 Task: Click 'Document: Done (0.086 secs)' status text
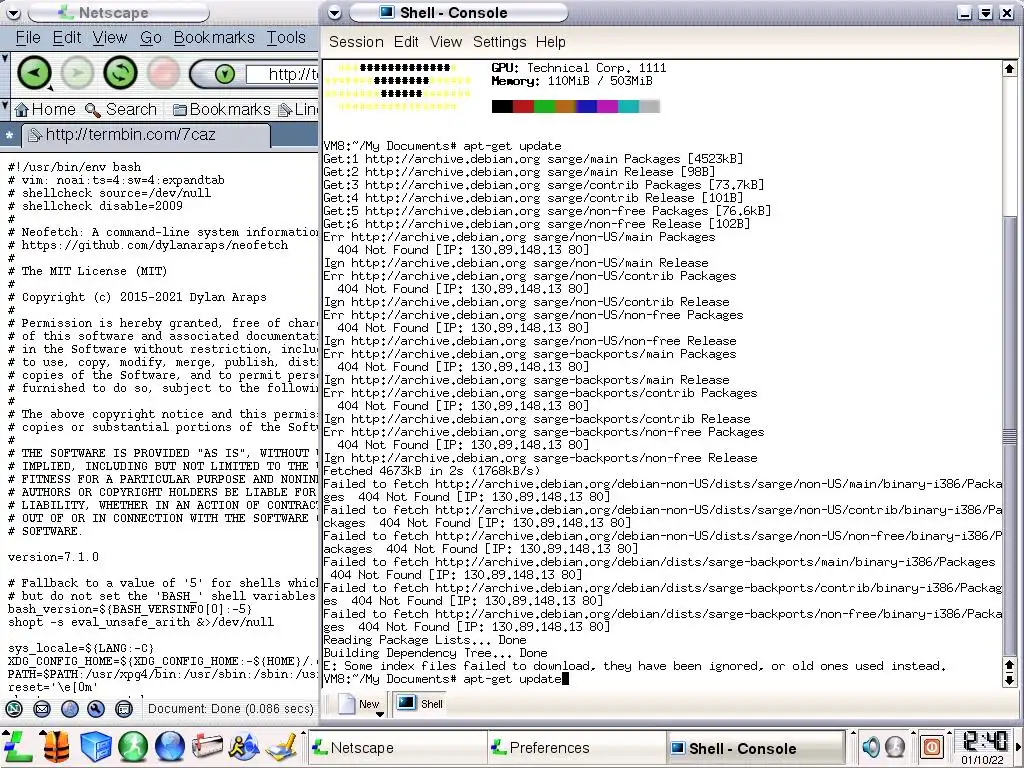[231, 709]
